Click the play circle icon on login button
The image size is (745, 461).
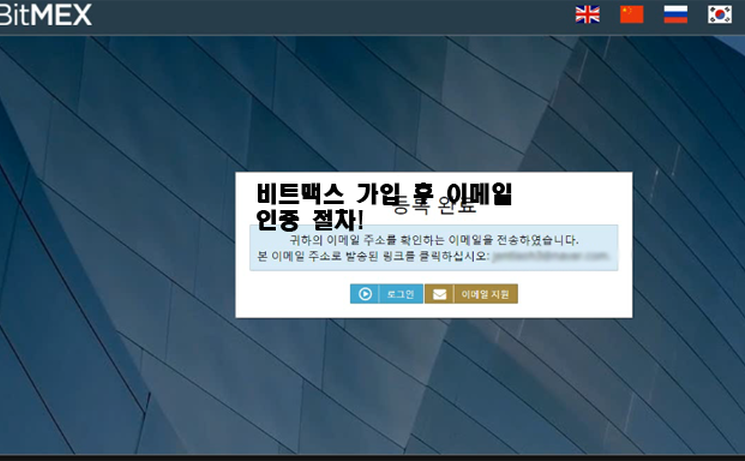(365, 294)
